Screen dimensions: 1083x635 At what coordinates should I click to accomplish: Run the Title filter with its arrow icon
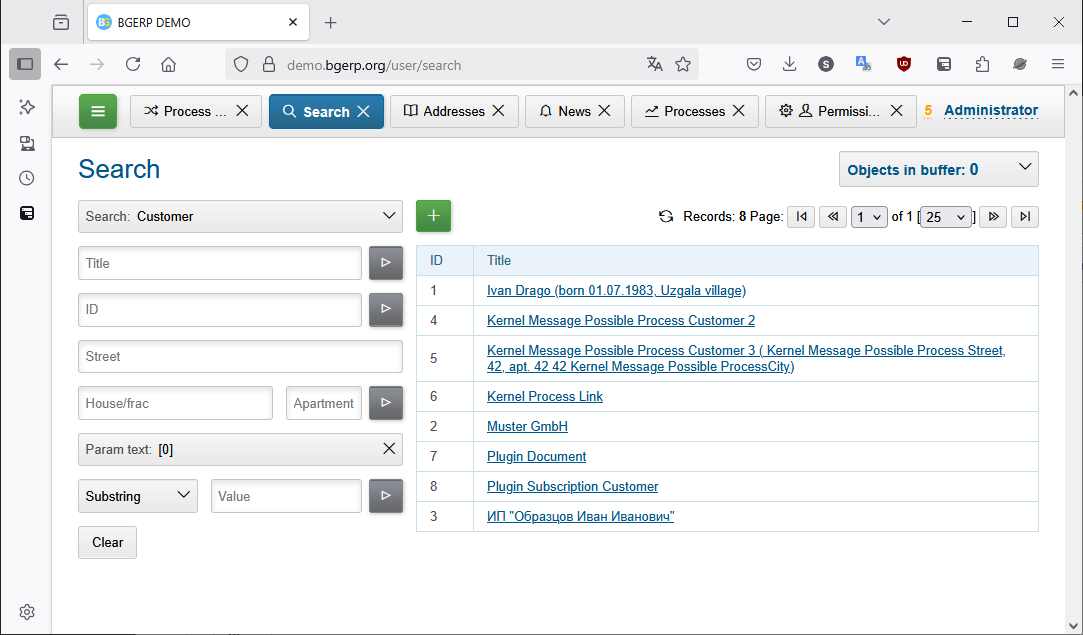click(386, 262)
